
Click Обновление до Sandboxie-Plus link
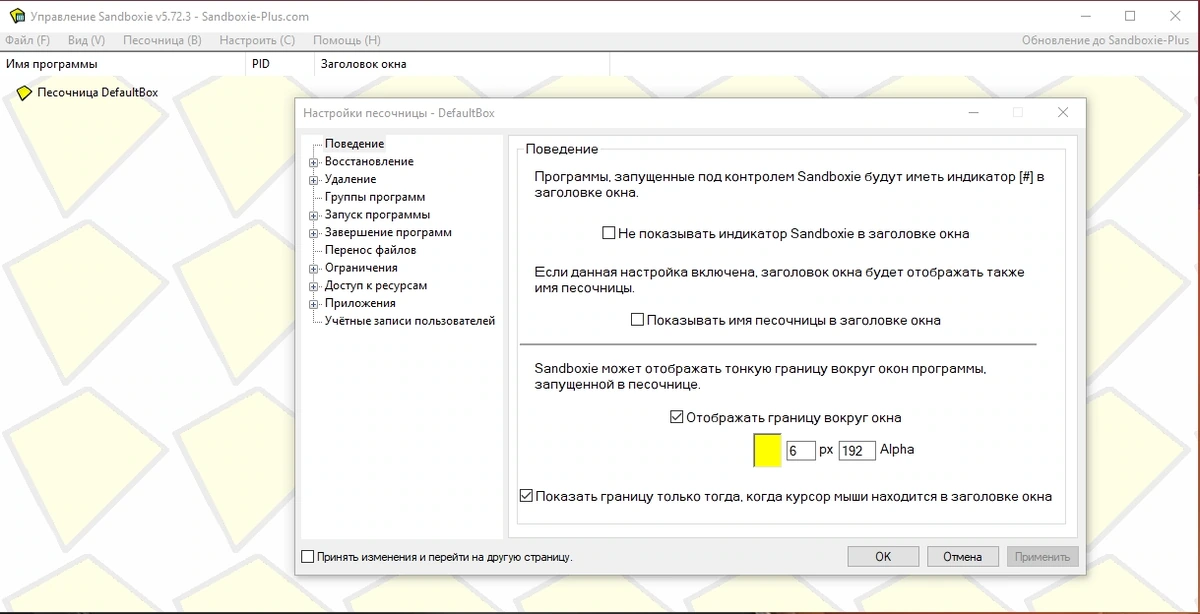tap(1107, 41)
